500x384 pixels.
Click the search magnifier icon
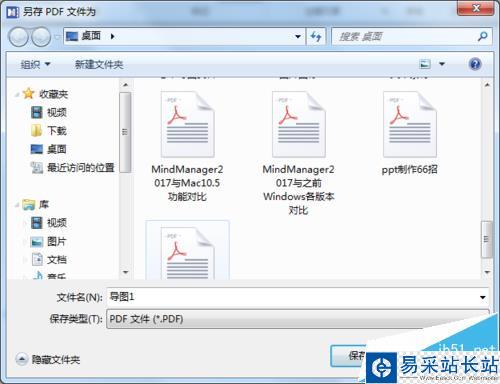[482, 36]
